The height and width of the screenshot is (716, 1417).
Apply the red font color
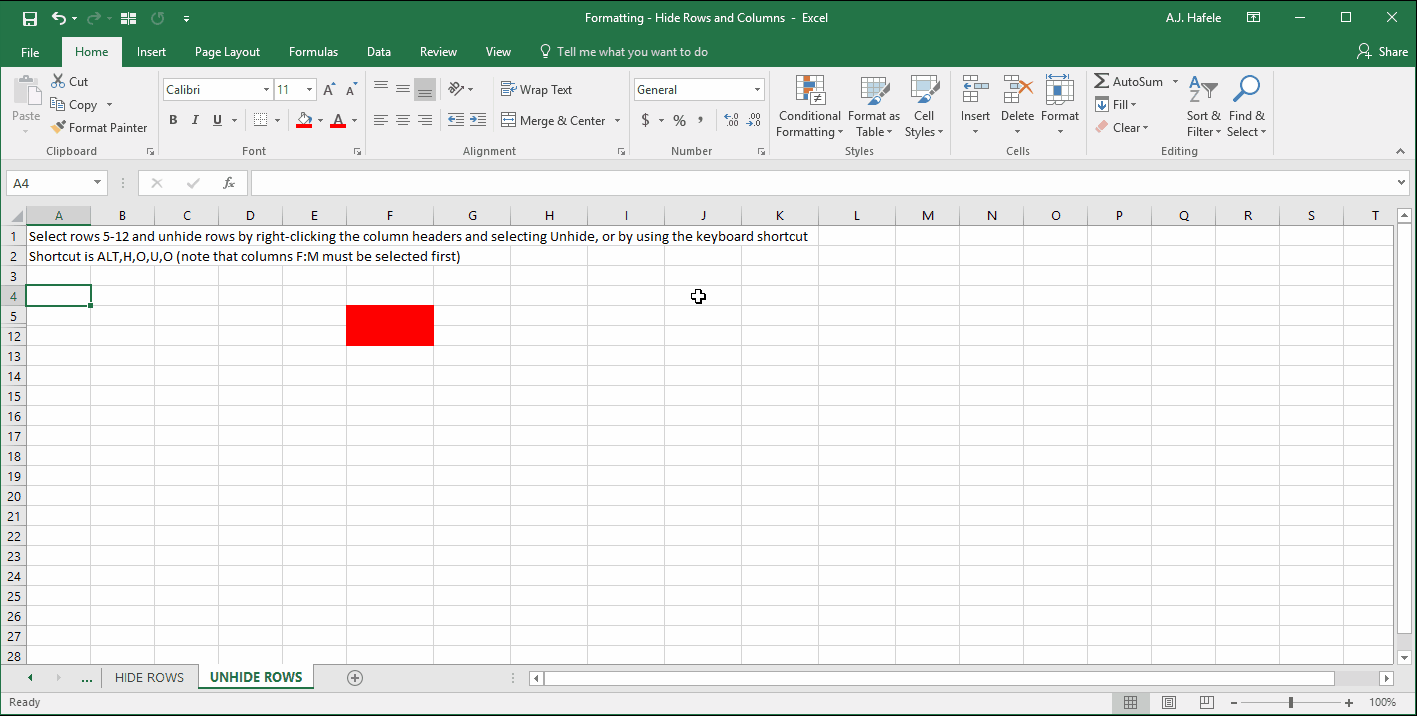point(338,121)
